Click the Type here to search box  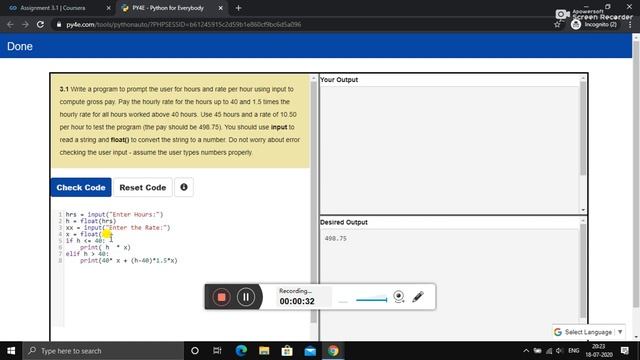click(x=103, y=351)
